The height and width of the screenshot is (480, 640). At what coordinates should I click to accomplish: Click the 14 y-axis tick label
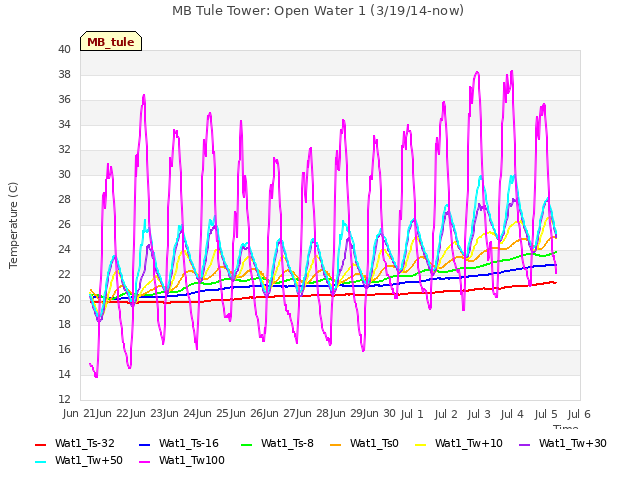click(64, 375)
